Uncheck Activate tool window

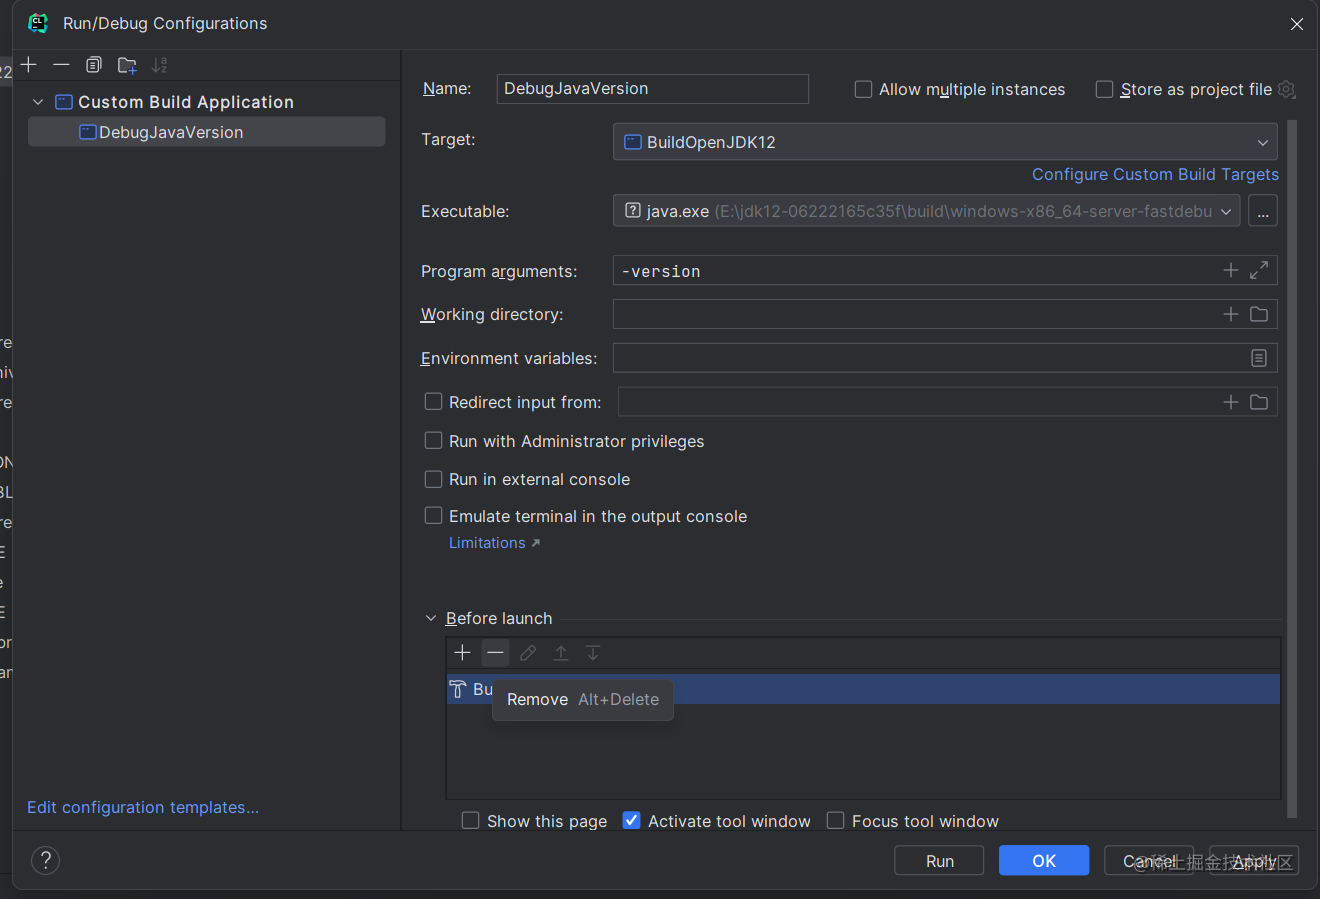click(631, 820)
